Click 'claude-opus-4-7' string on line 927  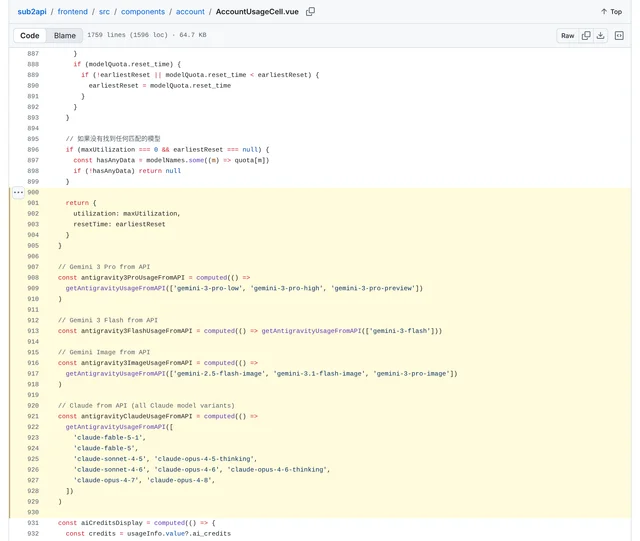[x=106, y=480]
